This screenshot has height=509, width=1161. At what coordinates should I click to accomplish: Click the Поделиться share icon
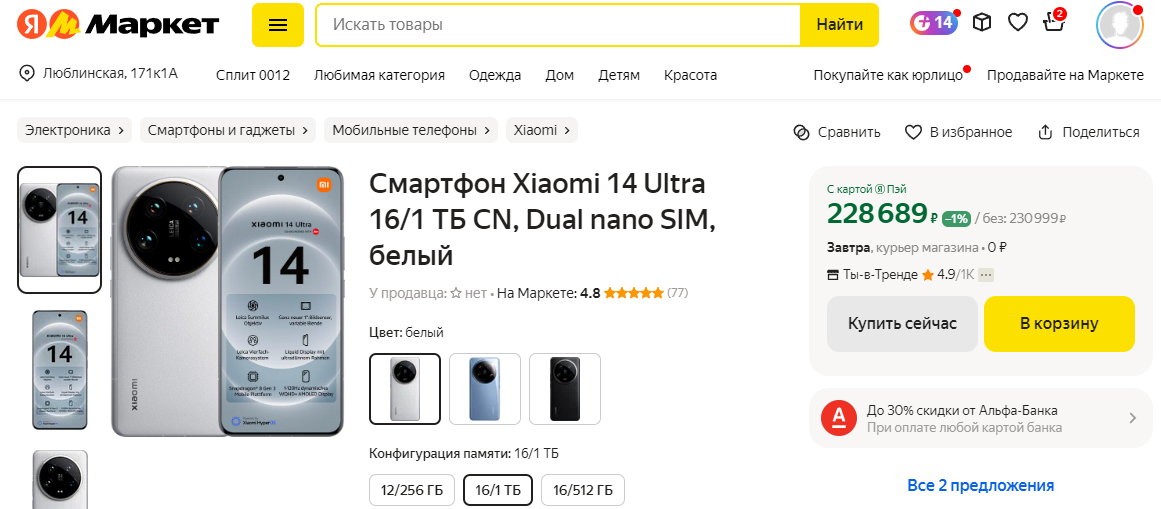click(x=1045, y=133)
